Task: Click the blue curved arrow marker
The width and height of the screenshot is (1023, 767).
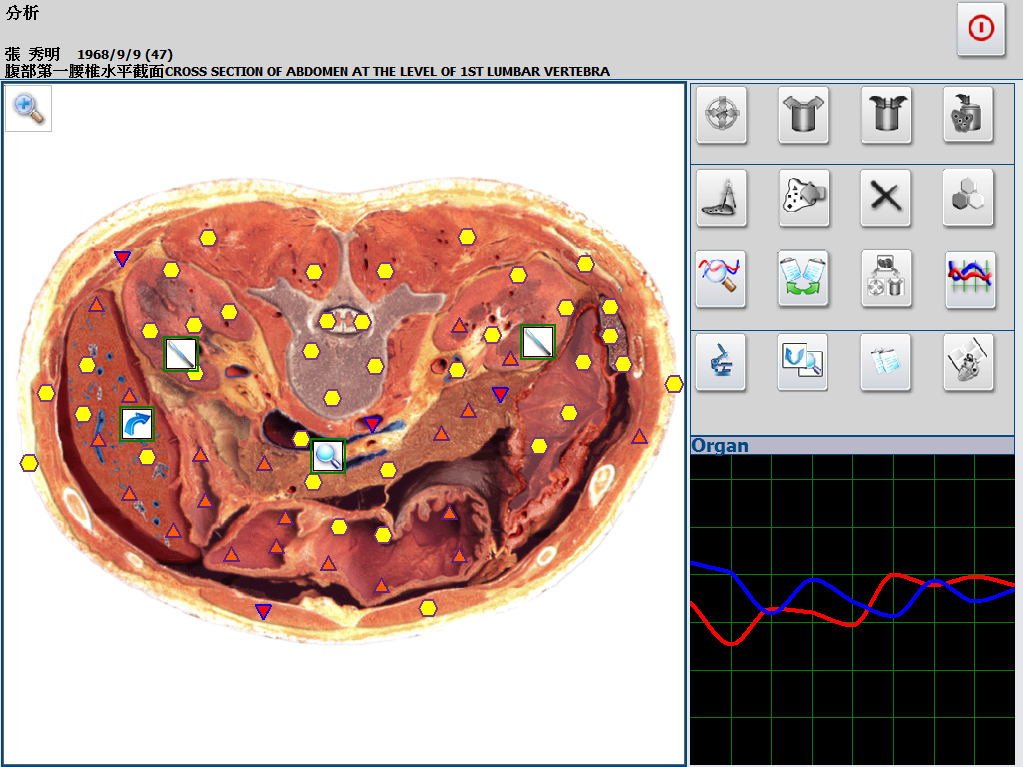Action: [137, 424]
